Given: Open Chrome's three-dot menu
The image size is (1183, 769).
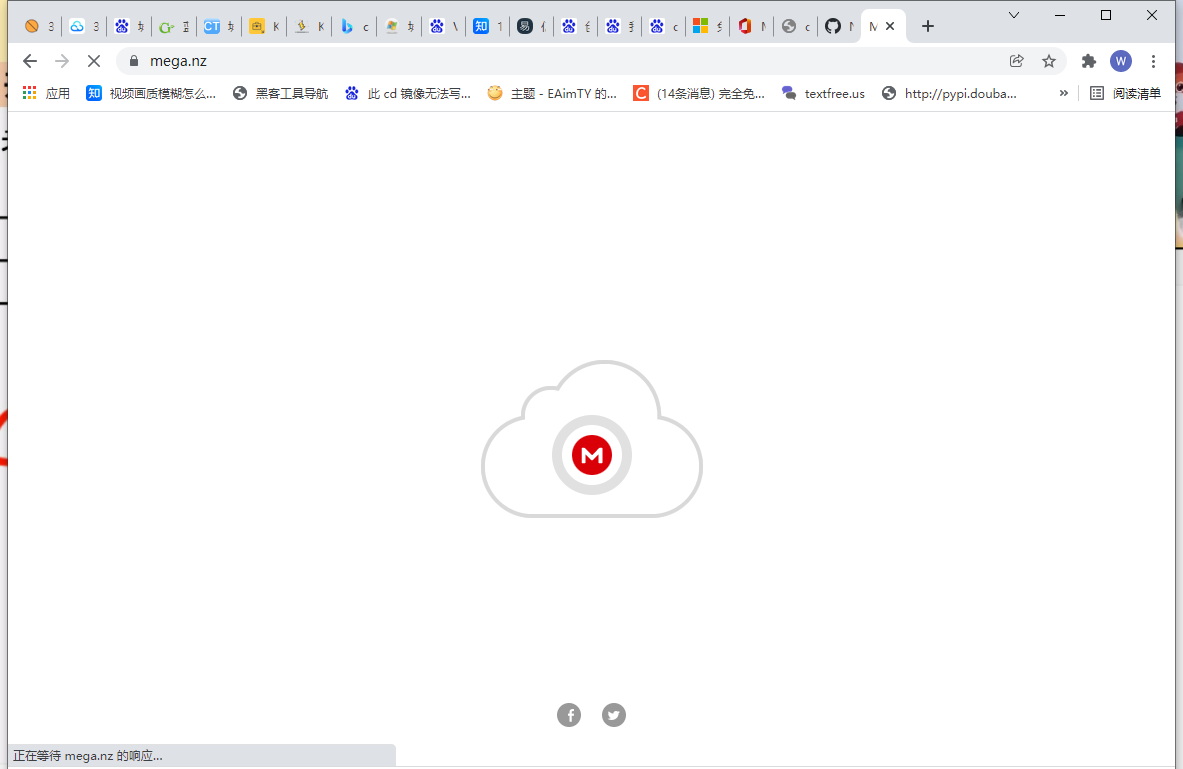Looking at the screenshot, I should point(1154,61).
